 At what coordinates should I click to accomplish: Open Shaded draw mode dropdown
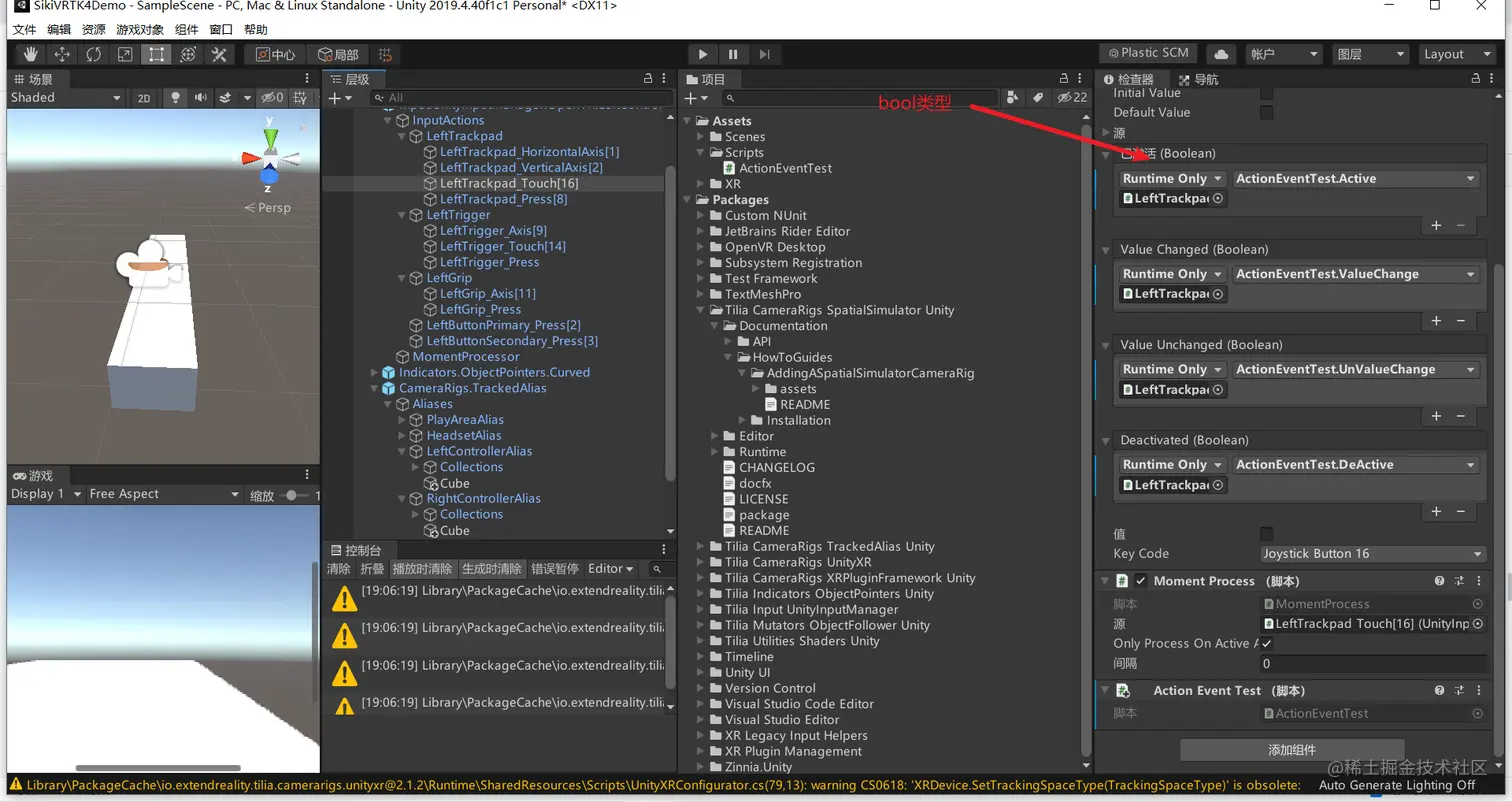tap(66, 97)
